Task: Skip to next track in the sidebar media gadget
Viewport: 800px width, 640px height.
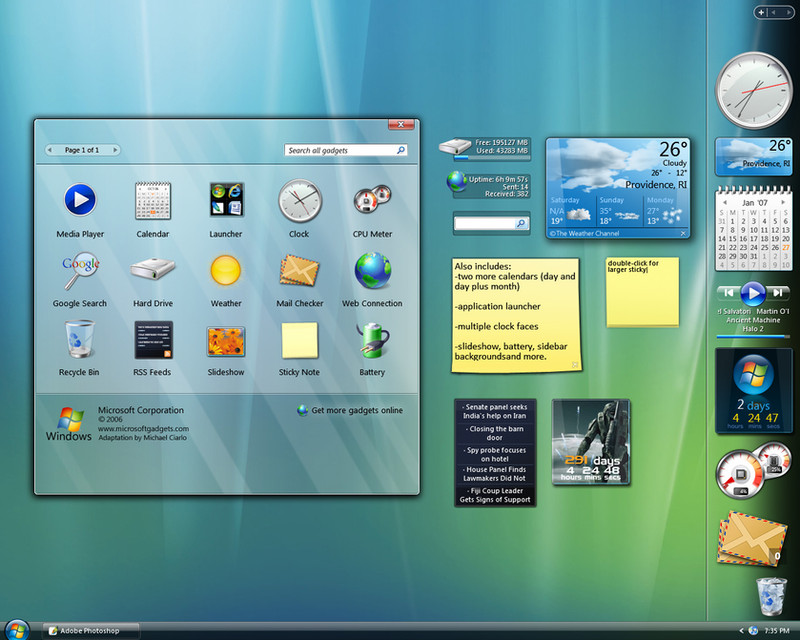Action: (778, 293)
